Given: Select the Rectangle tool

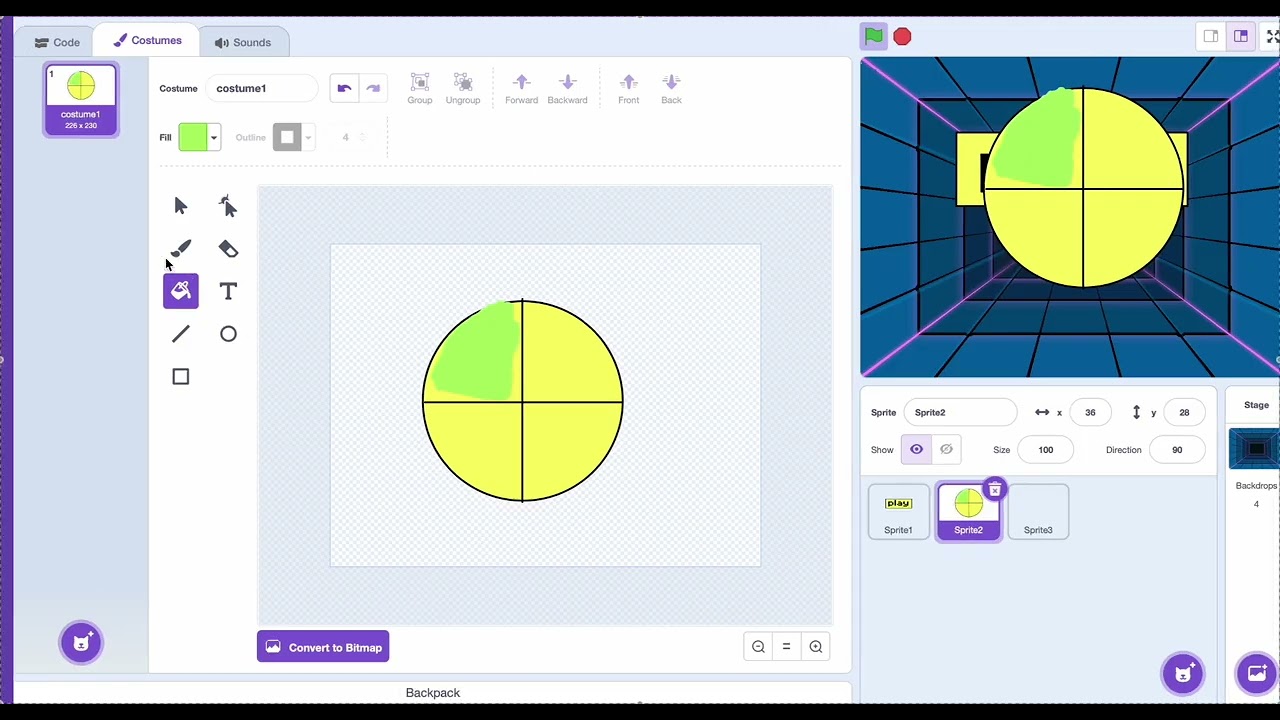Looking at the screenshot, I should tap(180, 377).
